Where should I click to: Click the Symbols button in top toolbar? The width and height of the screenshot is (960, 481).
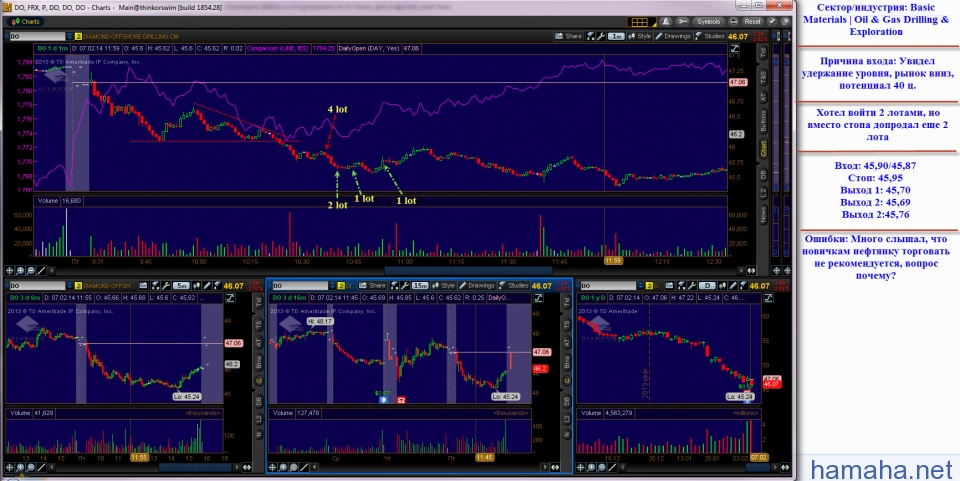(708, 22)
